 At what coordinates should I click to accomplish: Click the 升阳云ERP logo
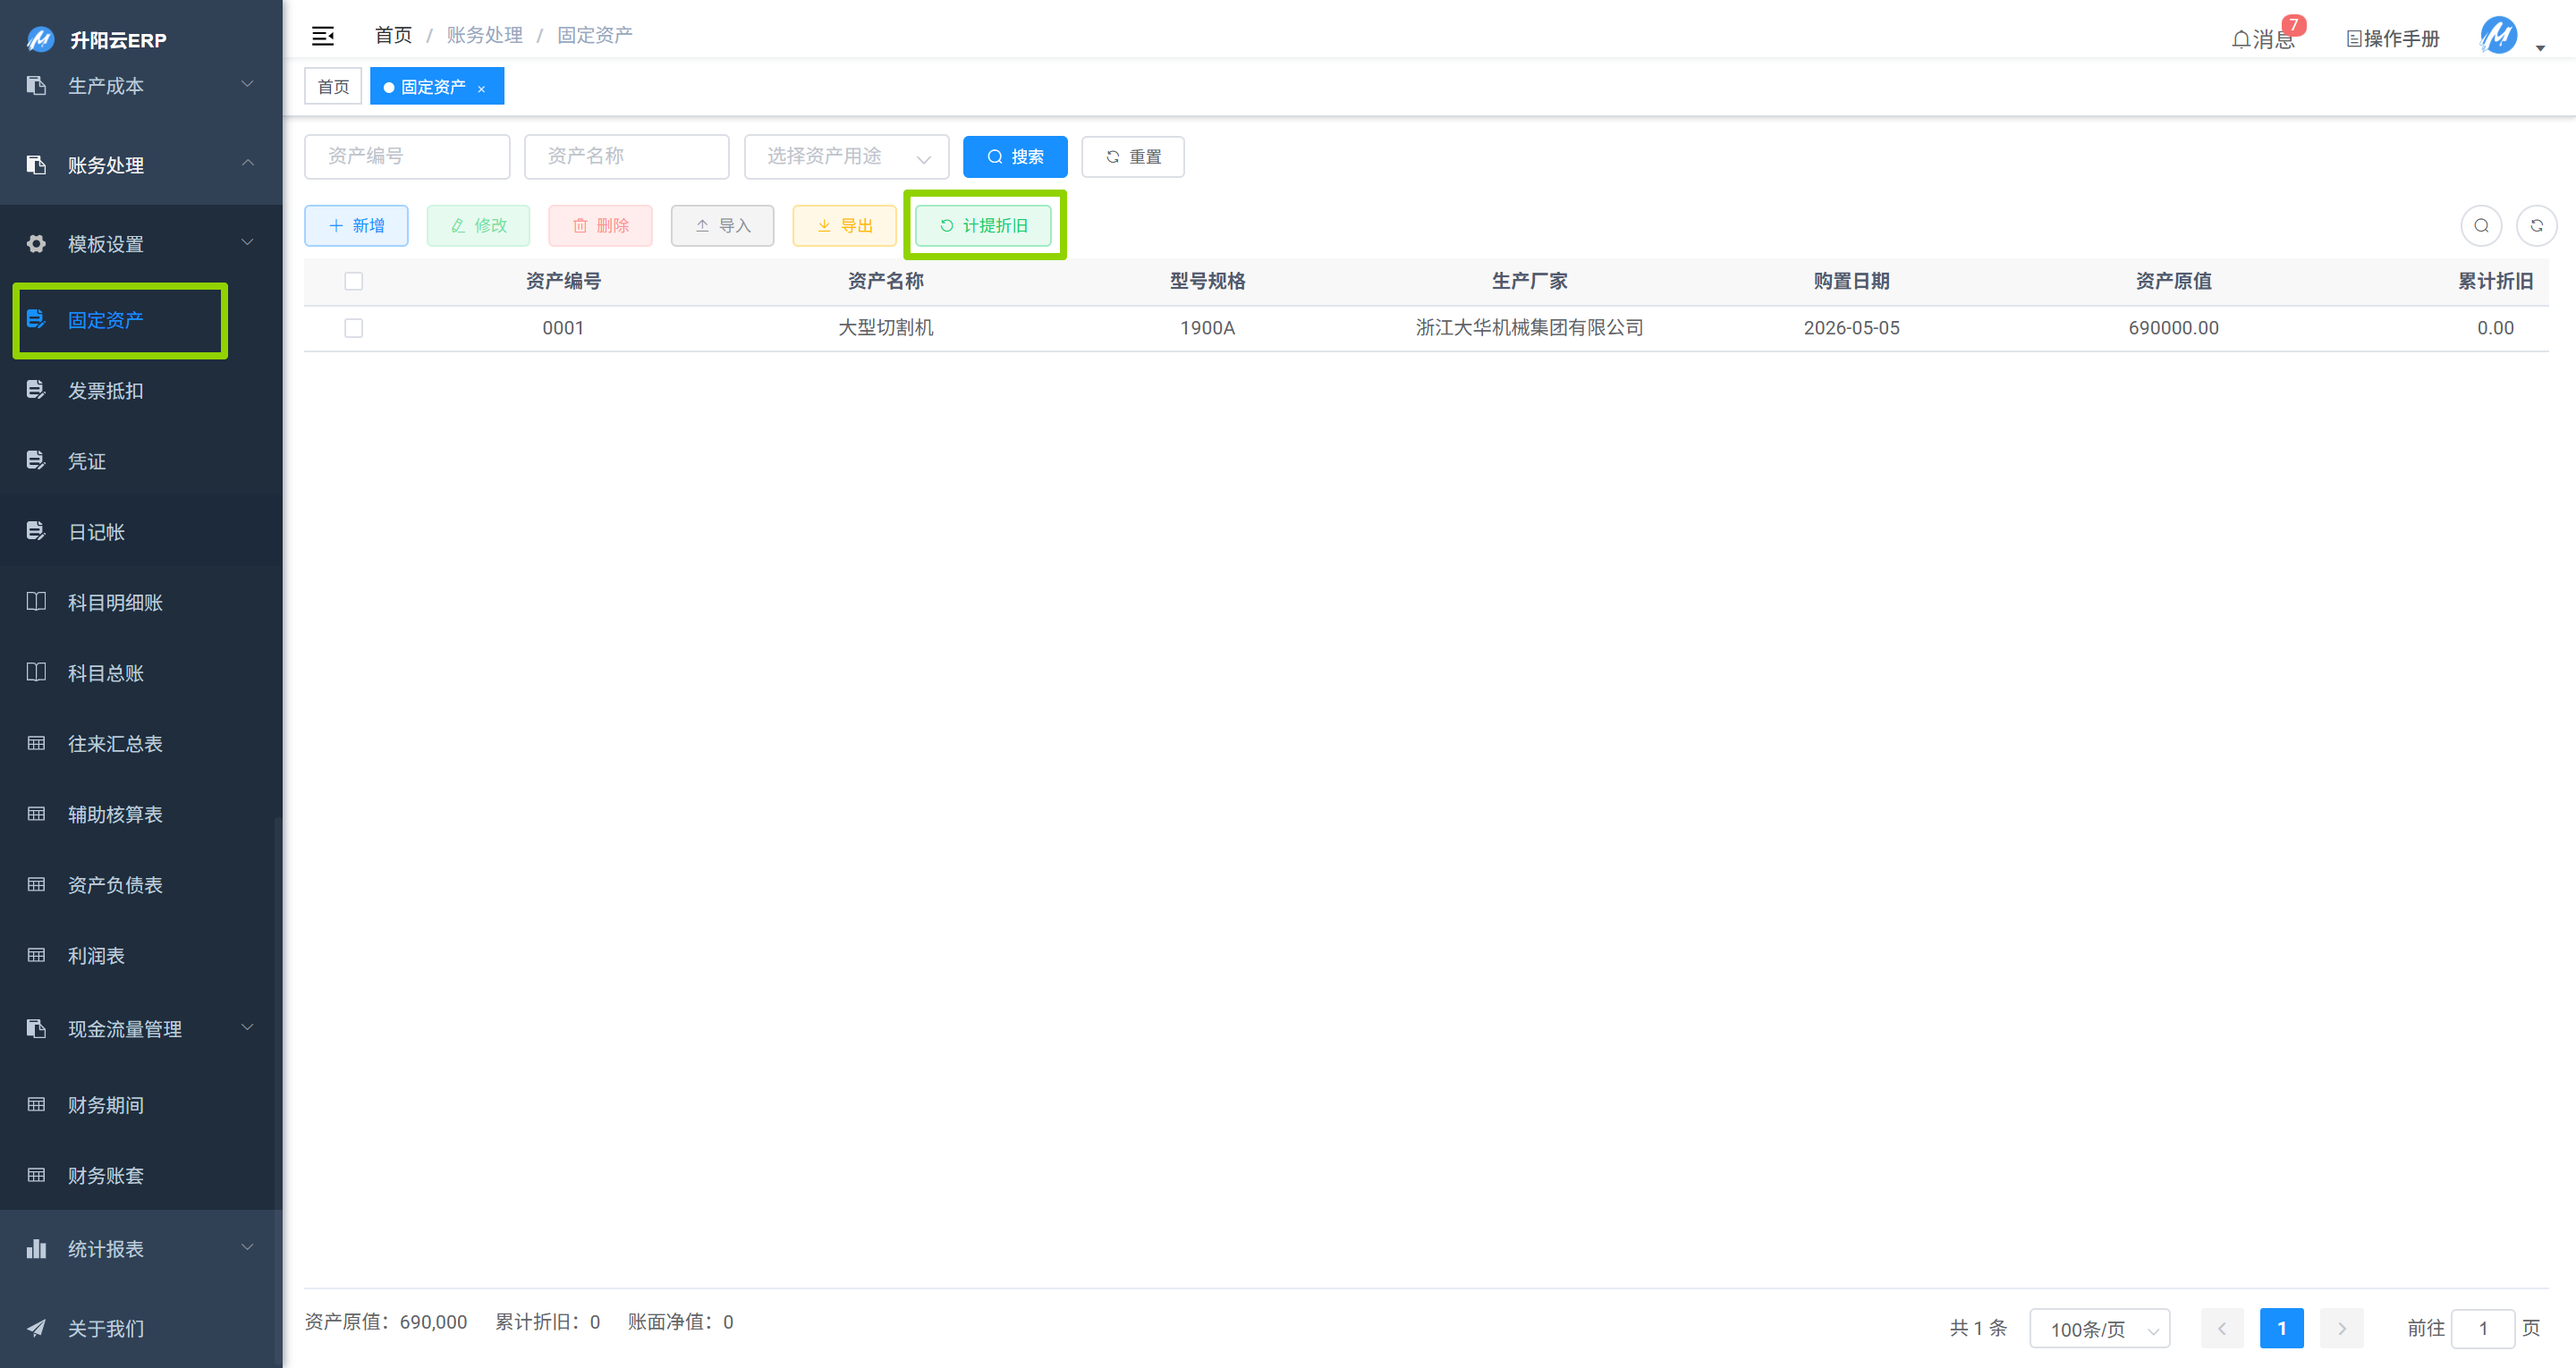pyautogui.click(x=96, y=40)
